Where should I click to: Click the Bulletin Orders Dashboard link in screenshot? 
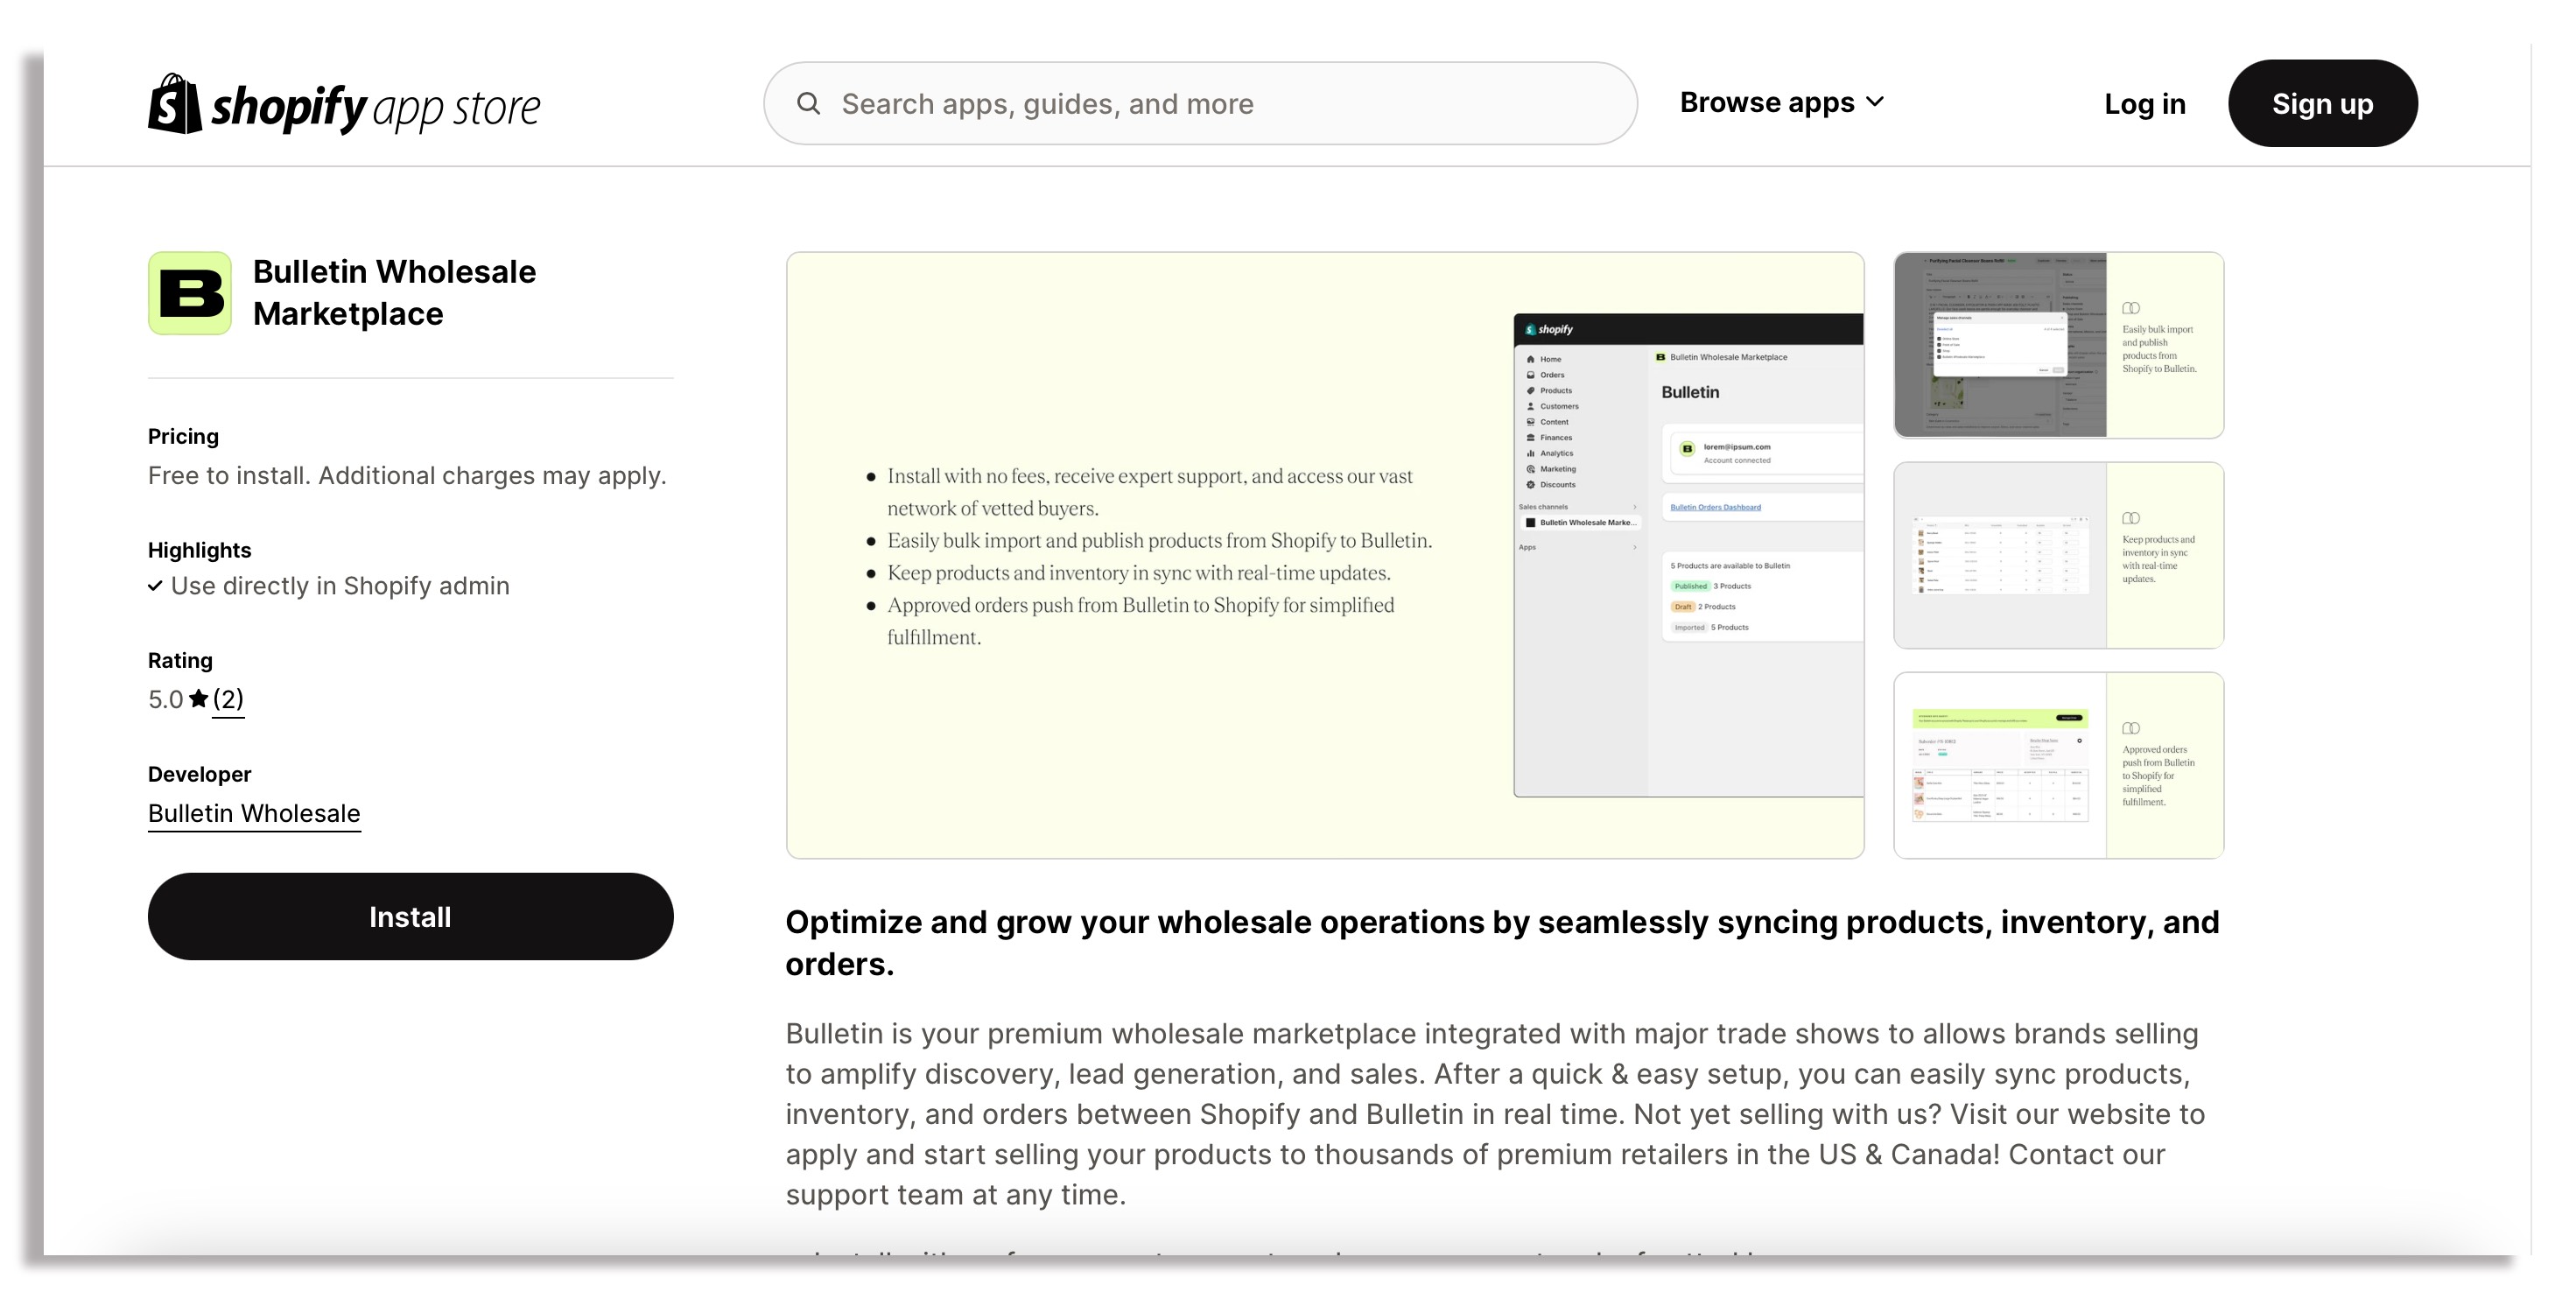(1715, 507)
